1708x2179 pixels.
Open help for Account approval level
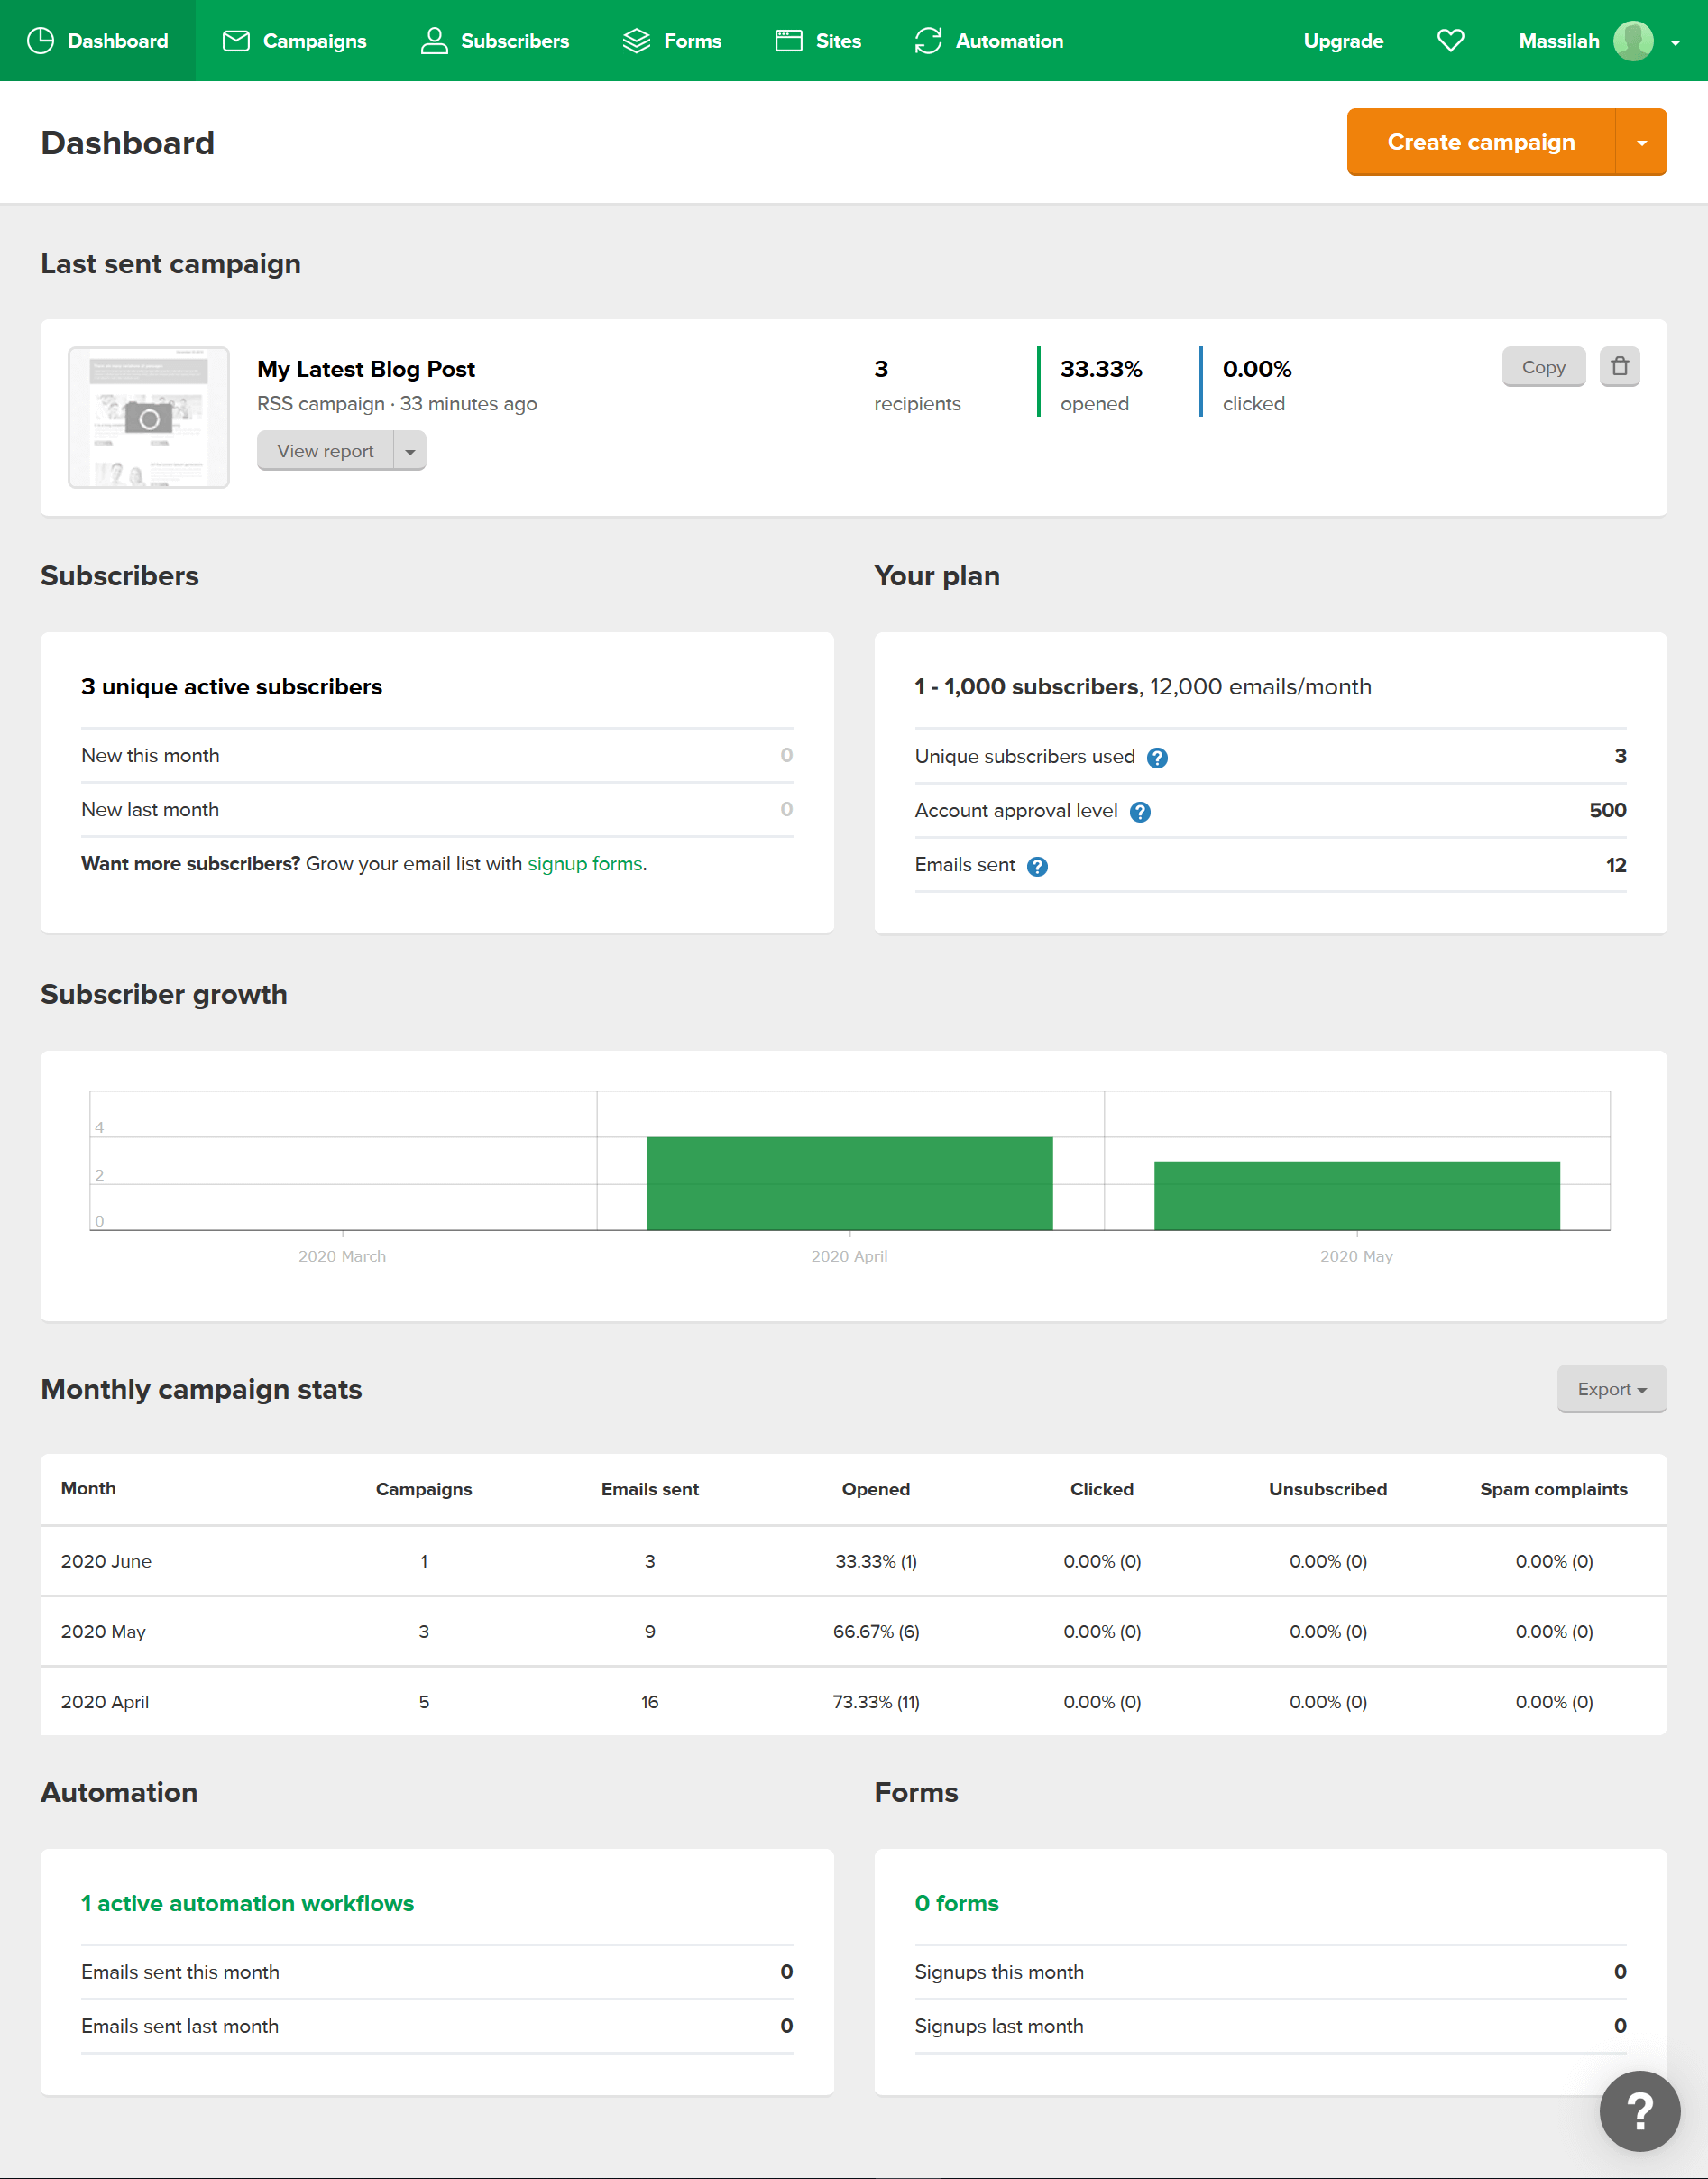tap(1140, 812)
